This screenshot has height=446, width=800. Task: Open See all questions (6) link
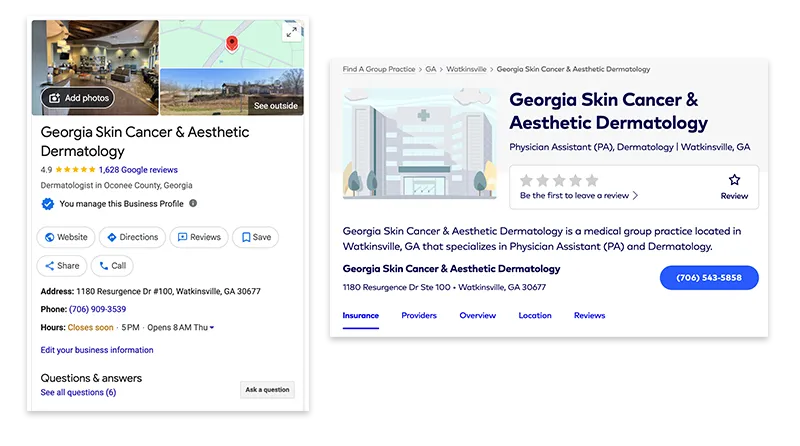78,392
